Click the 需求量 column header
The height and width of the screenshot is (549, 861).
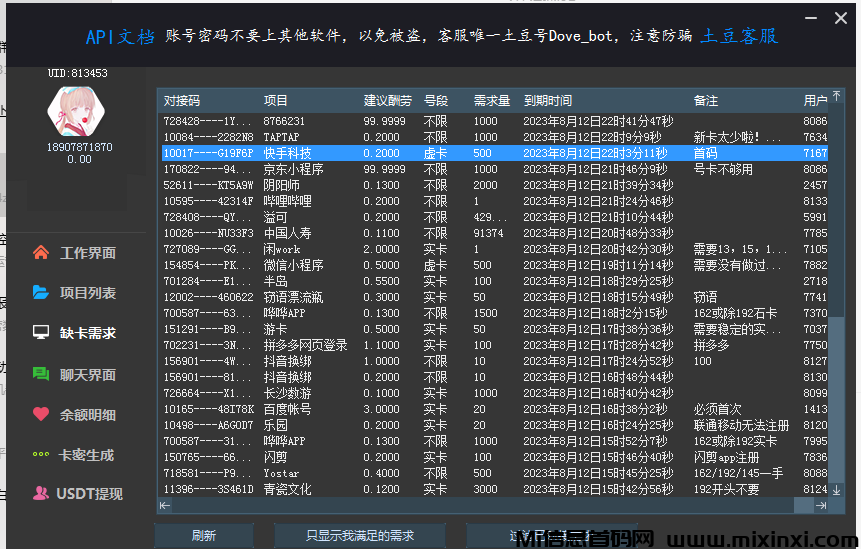click(x=492, y=101)
